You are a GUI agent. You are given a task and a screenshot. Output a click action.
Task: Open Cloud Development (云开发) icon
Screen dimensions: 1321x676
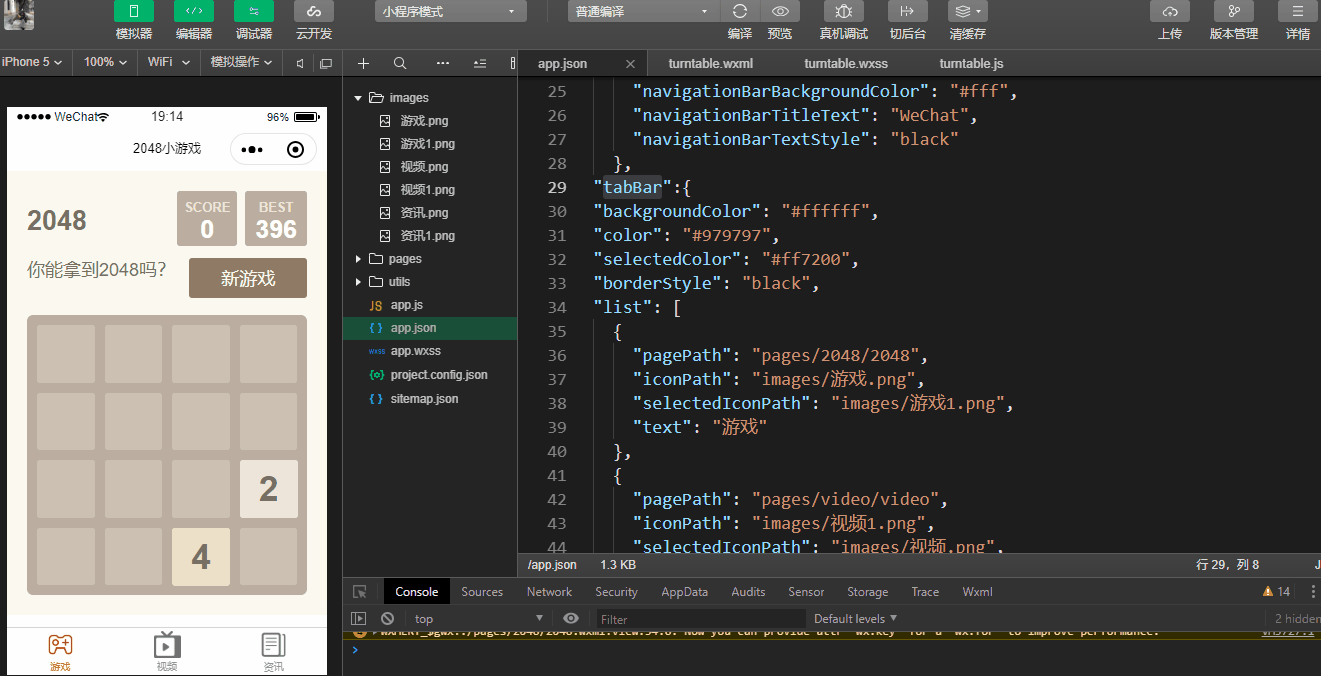coord(314,11)
